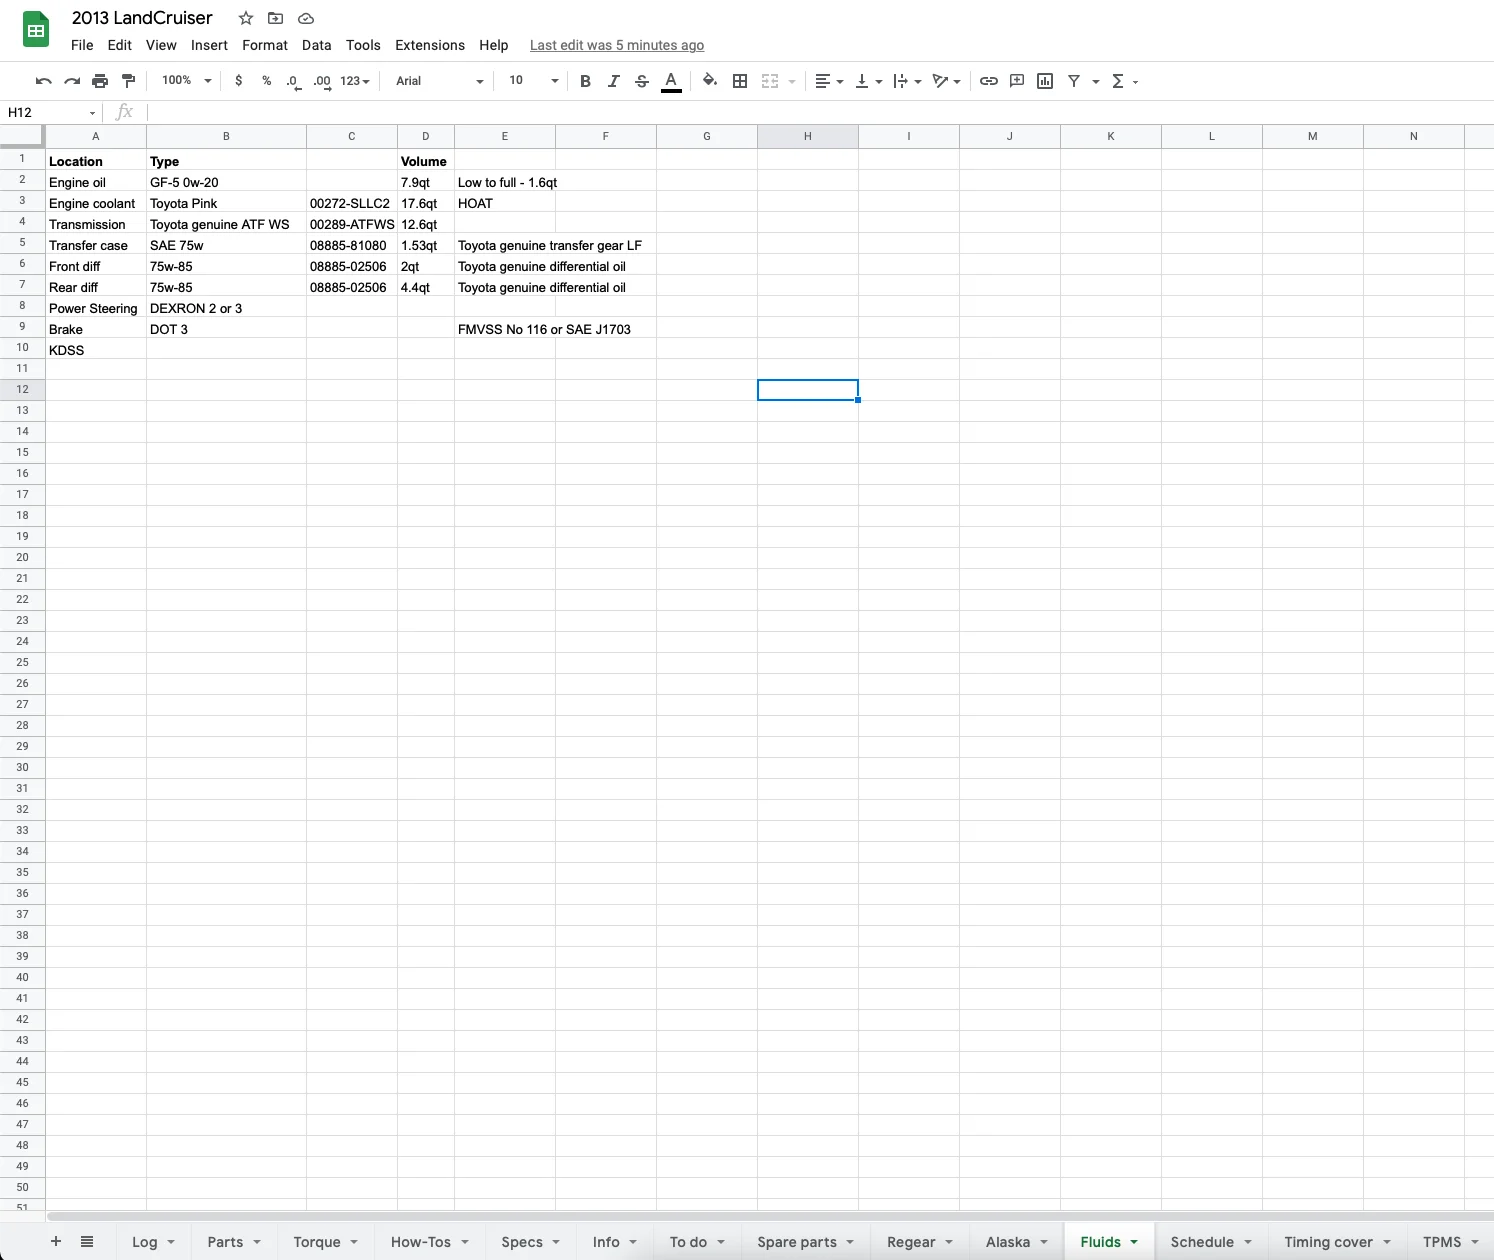The width and height of the screenshot is (1494, 1260).
Task: Insert a chart
Action: (1045, 81)
